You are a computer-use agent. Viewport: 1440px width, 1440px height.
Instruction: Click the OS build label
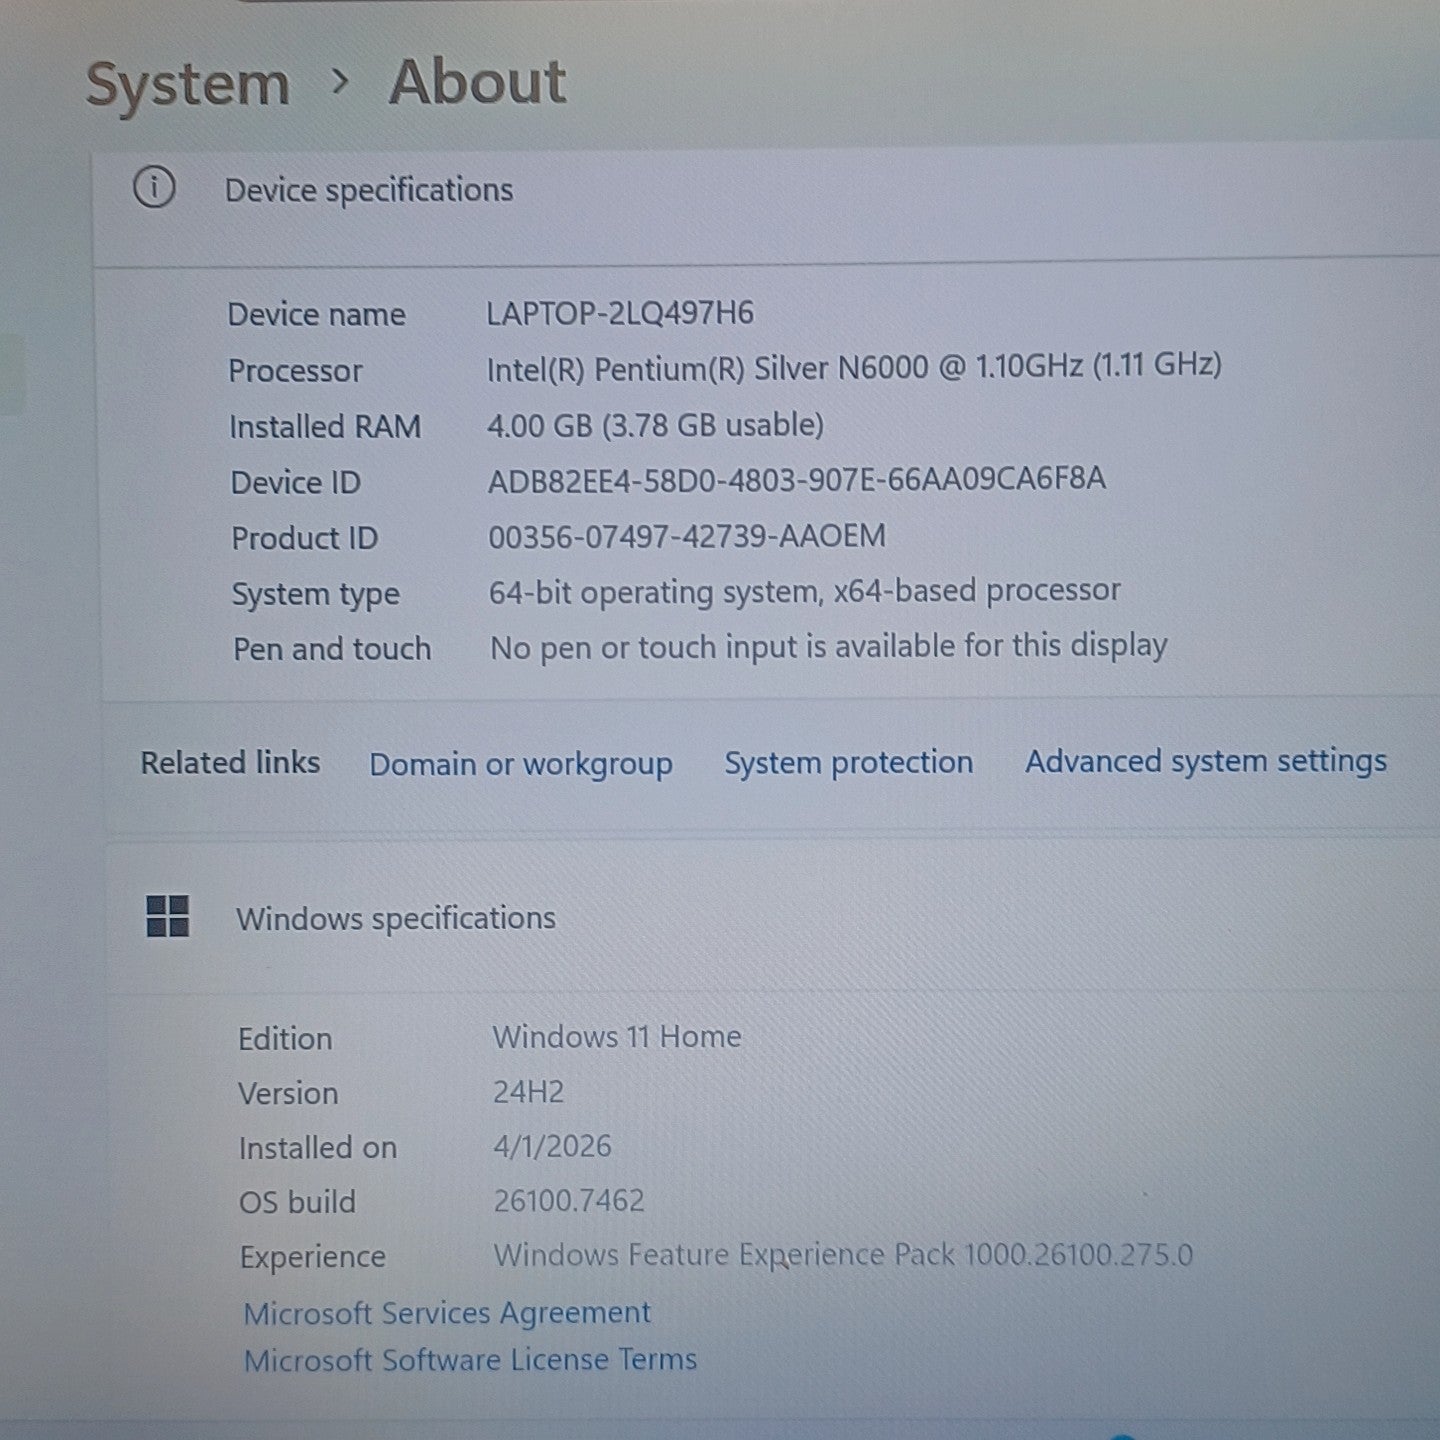[x=297, y=1202]
